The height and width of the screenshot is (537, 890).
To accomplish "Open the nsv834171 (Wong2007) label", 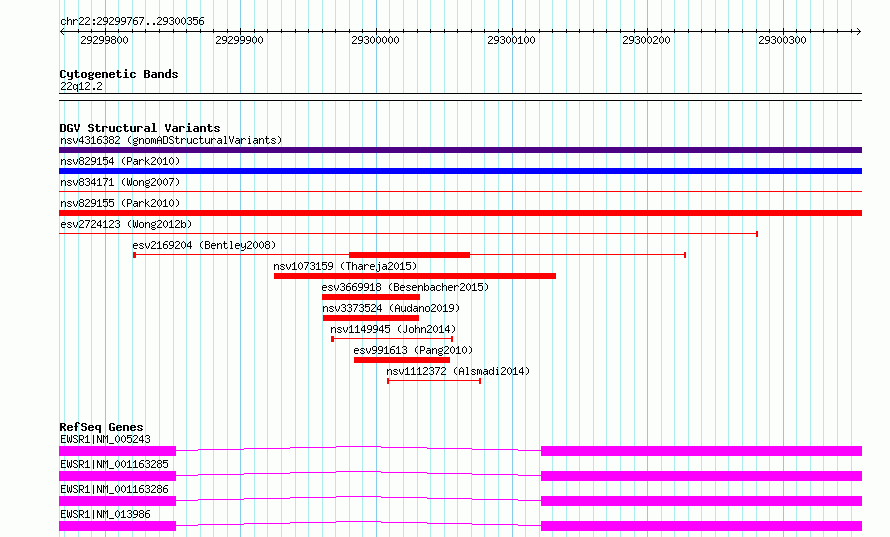I will pos(120,182).
